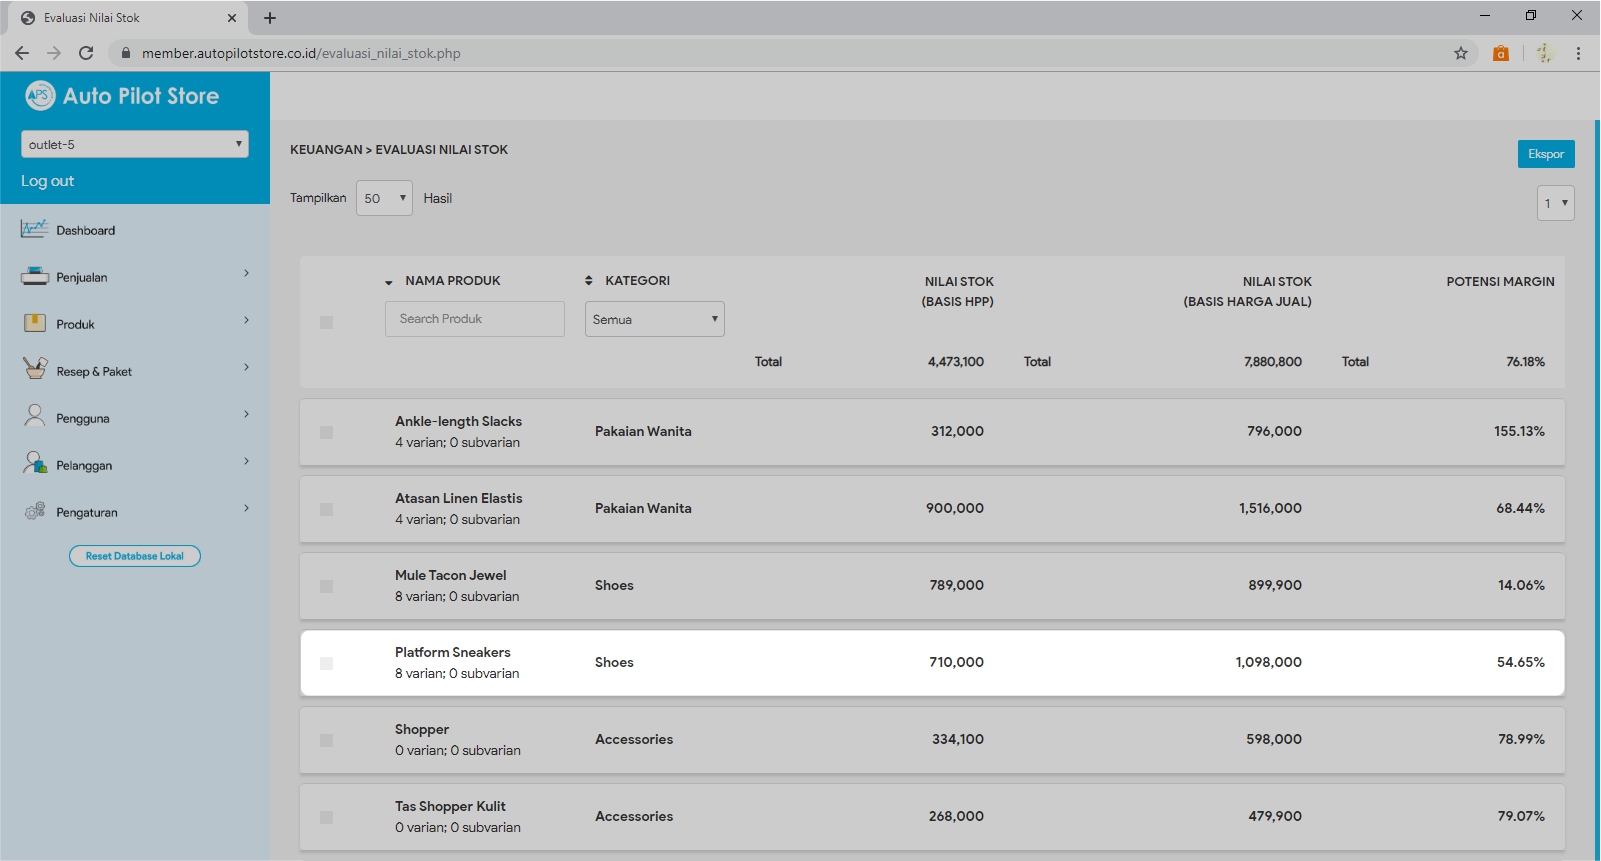Click the Produk box icon
Screen dimensions: 1601x861
click(x=34, y=323)
